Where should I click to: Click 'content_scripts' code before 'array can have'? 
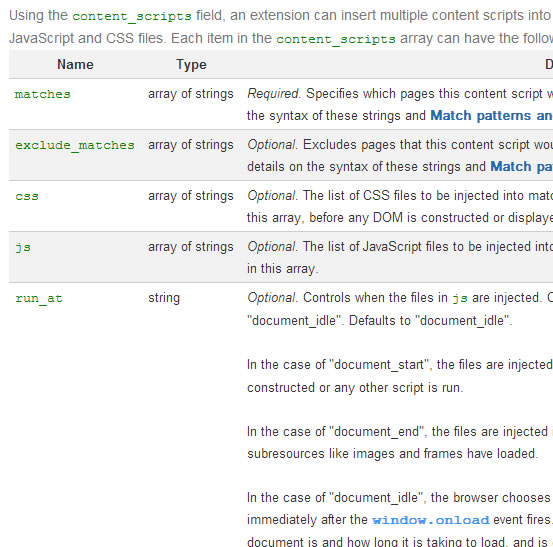coord(336,39)
